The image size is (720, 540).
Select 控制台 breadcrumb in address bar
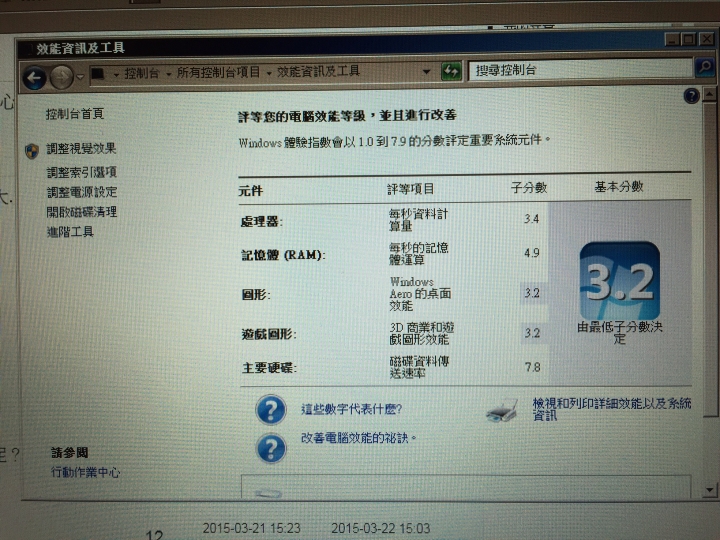click(x=141, y=73)
